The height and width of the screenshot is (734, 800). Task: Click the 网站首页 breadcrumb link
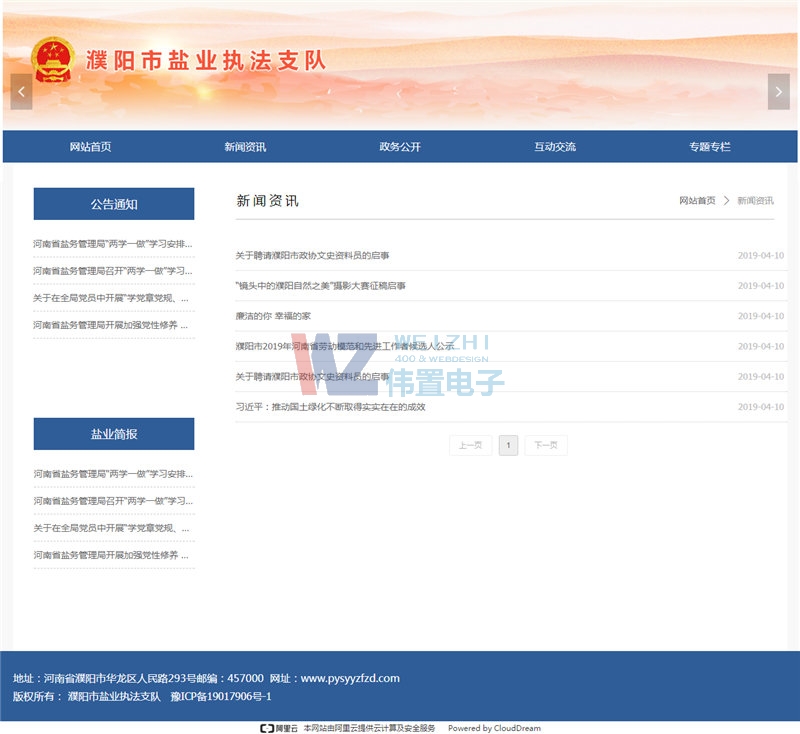tap(697, 201)
